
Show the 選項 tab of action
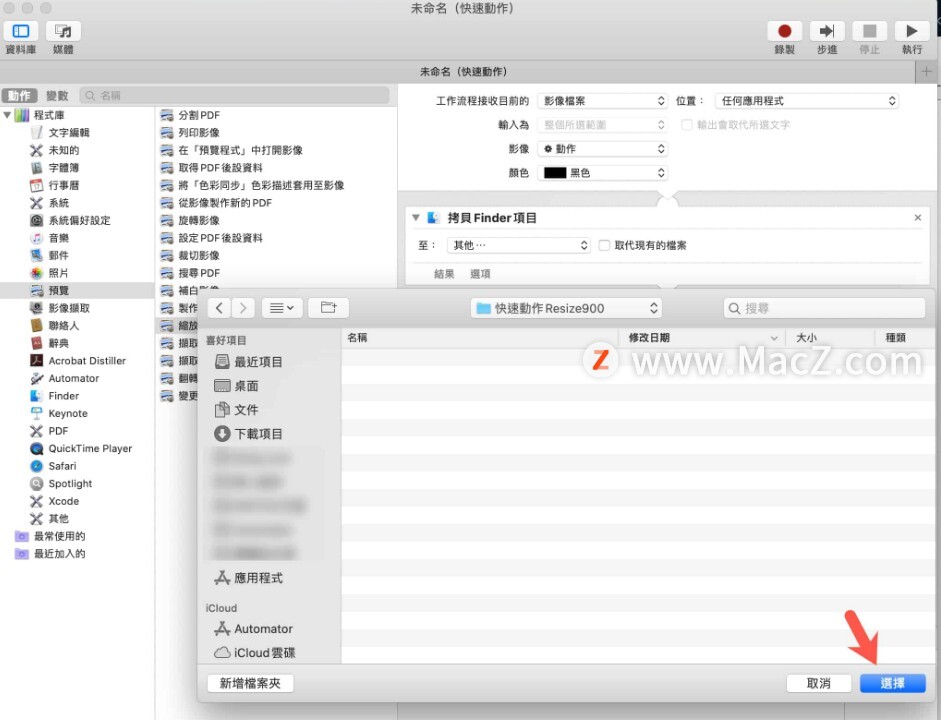click(480, 274)
